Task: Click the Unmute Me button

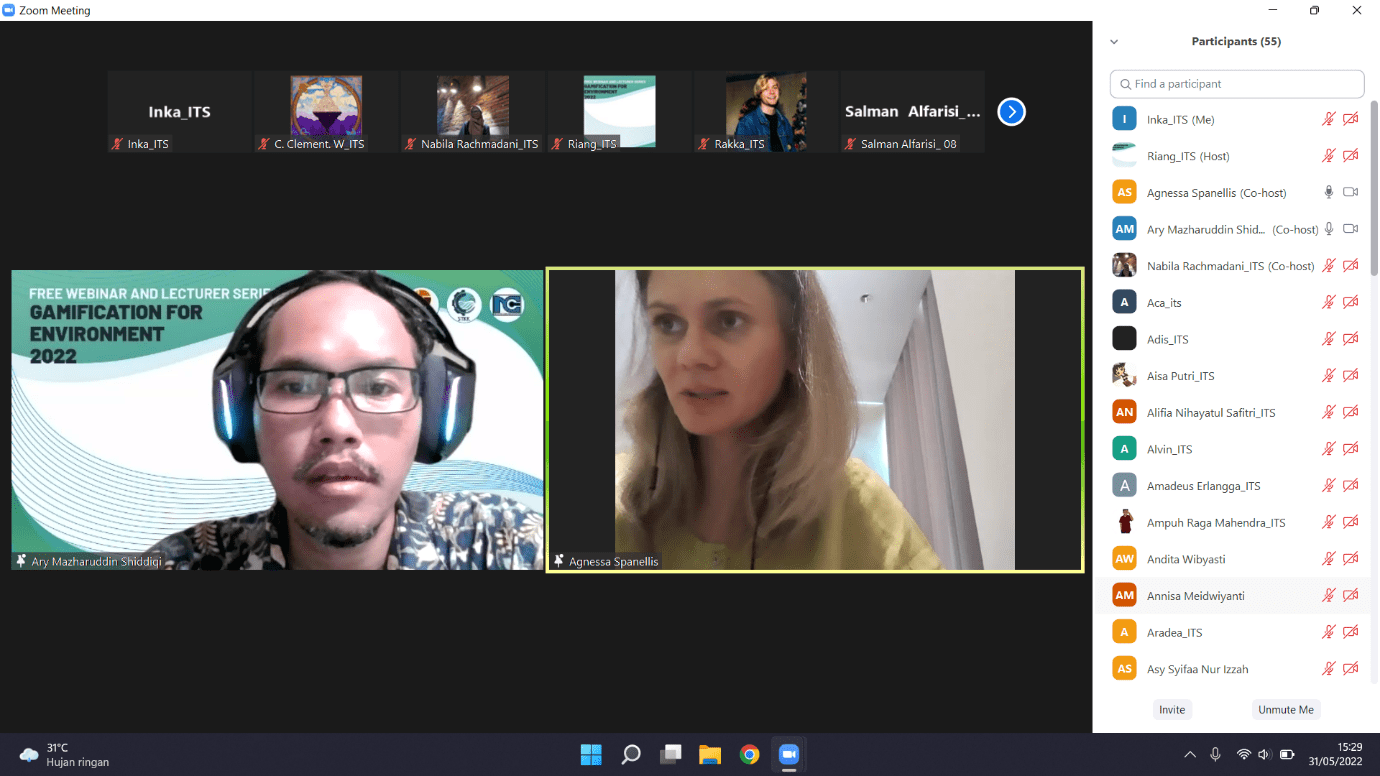Action: 1285,710
